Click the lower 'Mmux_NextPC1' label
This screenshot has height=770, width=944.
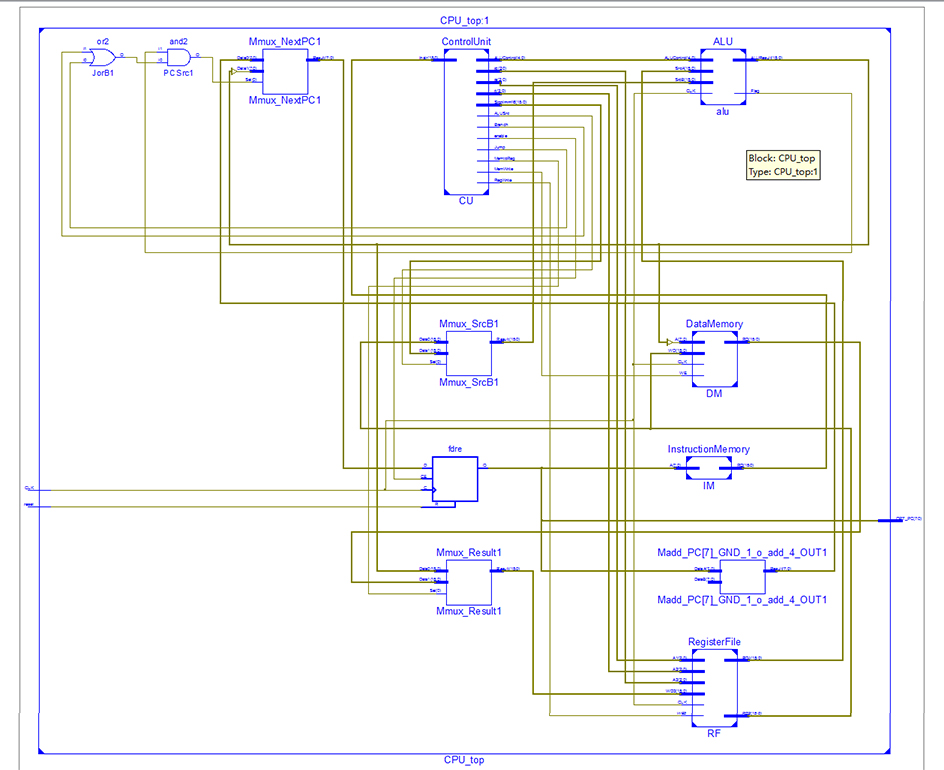point(285,100)
